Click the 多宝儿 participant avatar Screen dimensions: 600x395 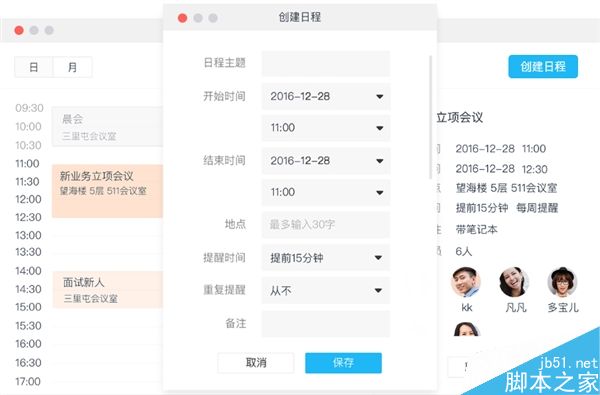[x=562, y=282]
